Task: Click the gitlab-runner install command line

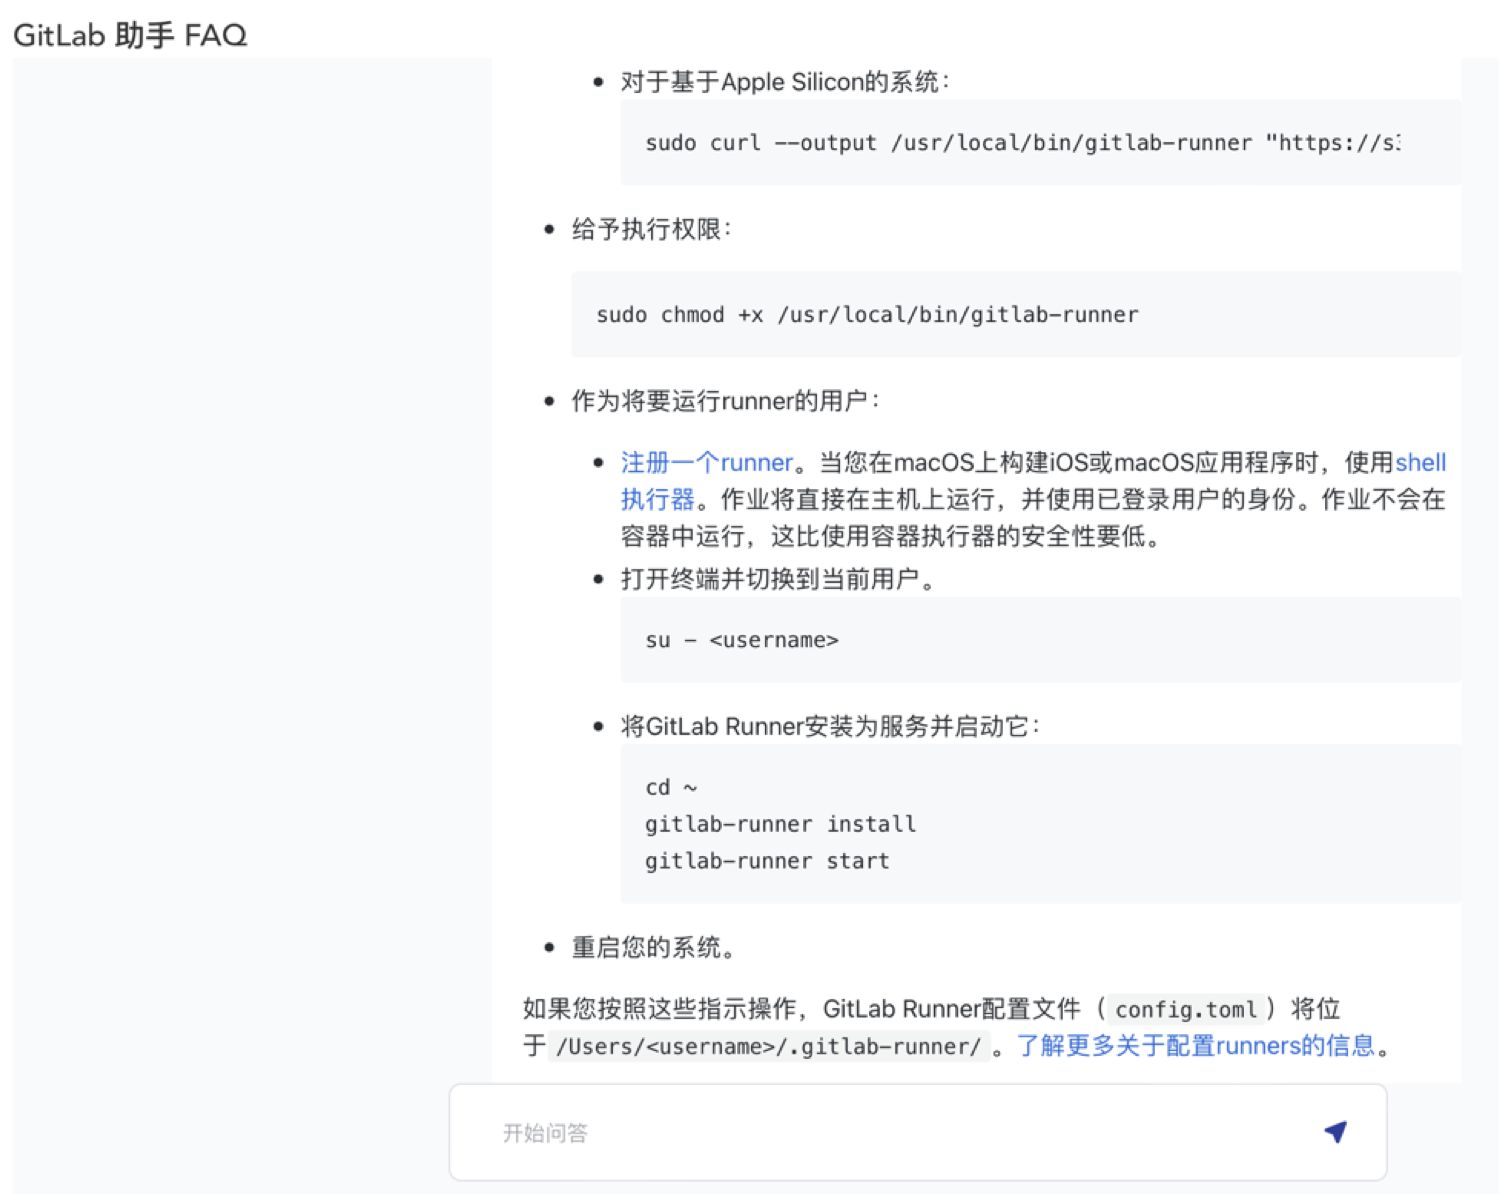Action: [780, 824]
